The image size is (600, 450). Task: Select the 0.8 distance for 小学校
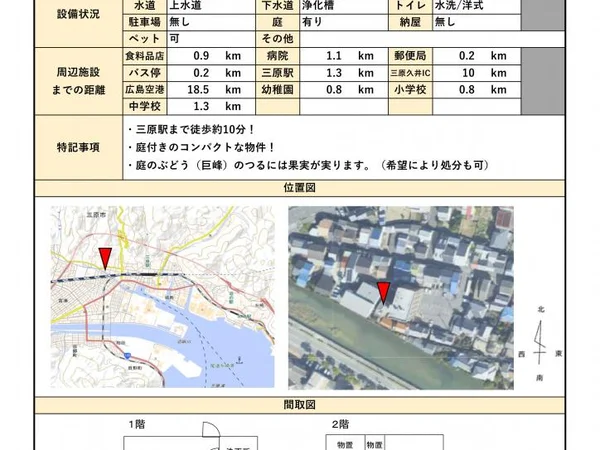467,90
